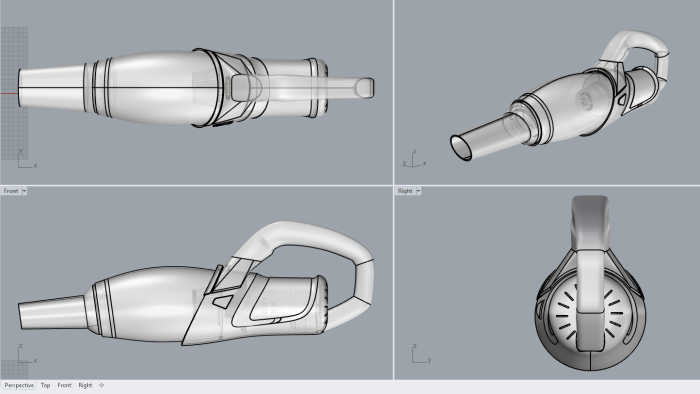Select exhaust vent cover in right view
The width and height of the screenshot is (700, 394).
pyautogui.click(x=589, y=315)
